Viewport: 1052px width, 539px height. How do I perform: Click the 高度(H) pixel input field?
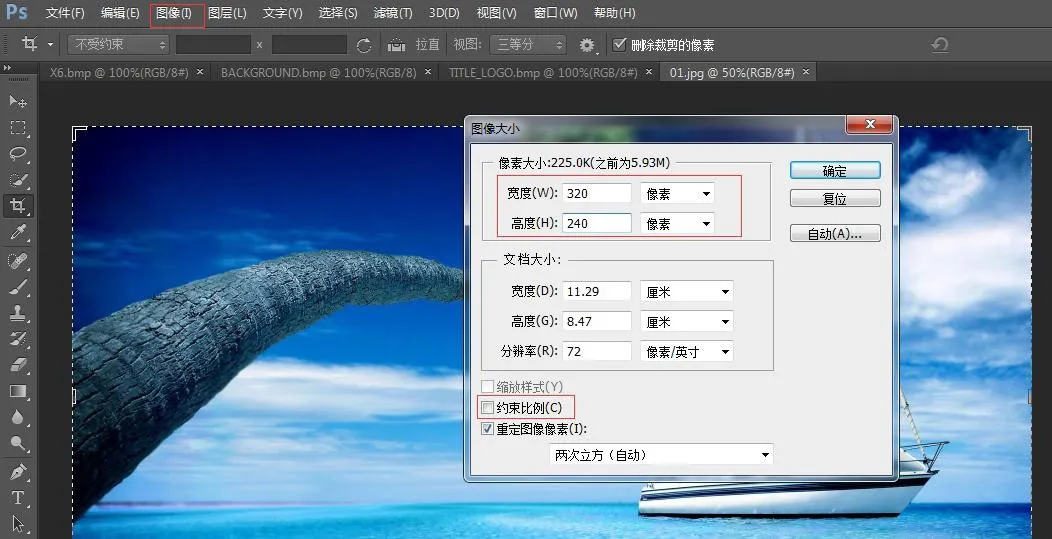click(597, 224)
